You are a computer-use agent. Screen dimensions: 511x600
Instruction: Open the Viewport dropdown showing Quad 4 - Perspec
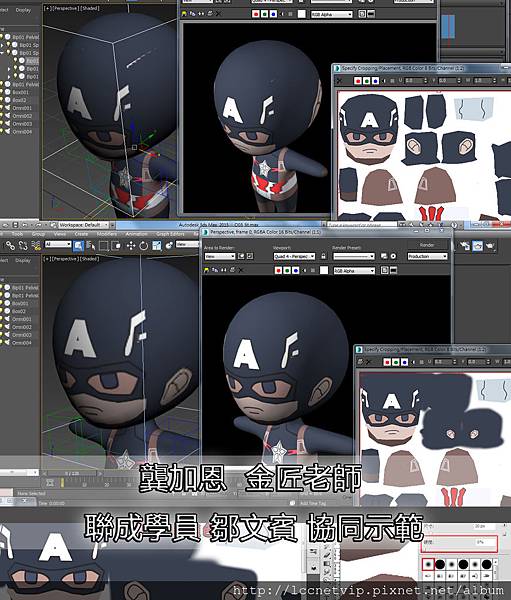294,256
